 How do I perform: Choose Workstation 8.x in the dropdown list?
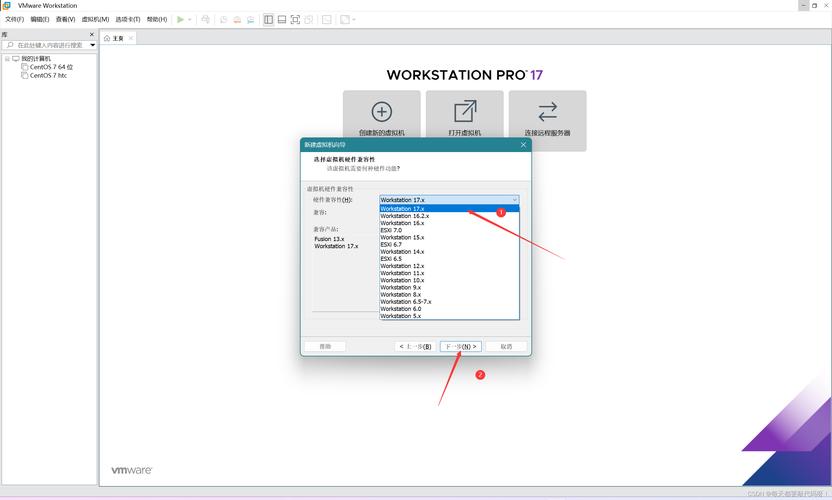coord(449,295)
